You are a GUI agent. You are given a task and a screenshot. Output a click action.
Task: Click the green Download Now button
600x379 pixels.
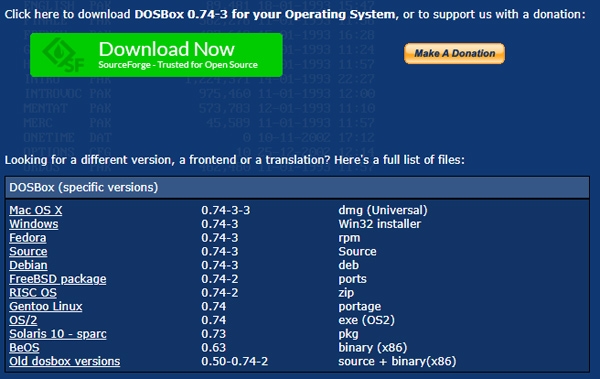[x=156, y=55]
